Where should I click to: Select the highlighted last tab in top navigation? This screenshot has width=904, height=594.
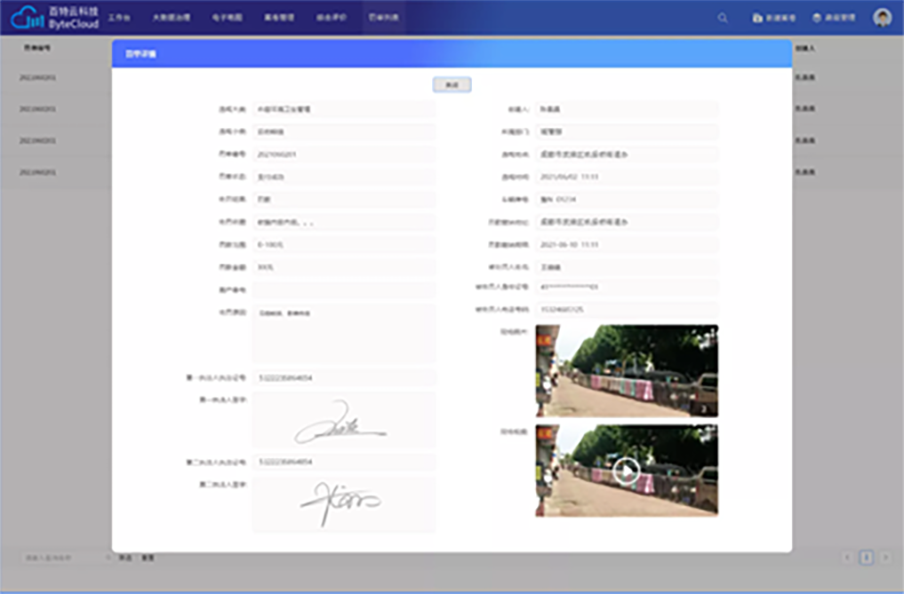click(383, 18)
